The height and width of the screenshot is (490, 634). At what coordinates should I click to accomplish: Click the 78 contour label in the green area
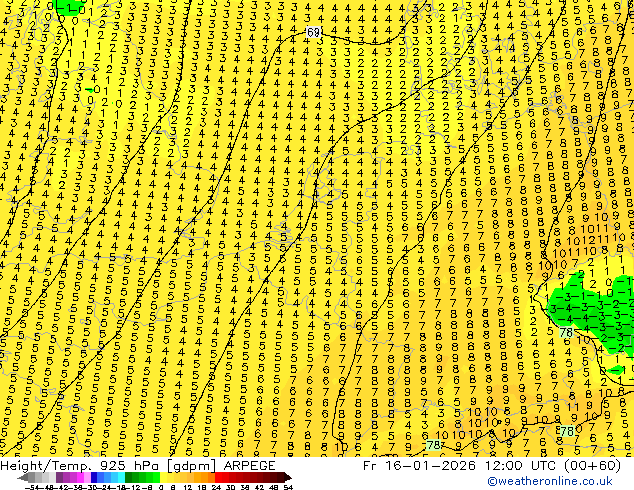[566, 332]
